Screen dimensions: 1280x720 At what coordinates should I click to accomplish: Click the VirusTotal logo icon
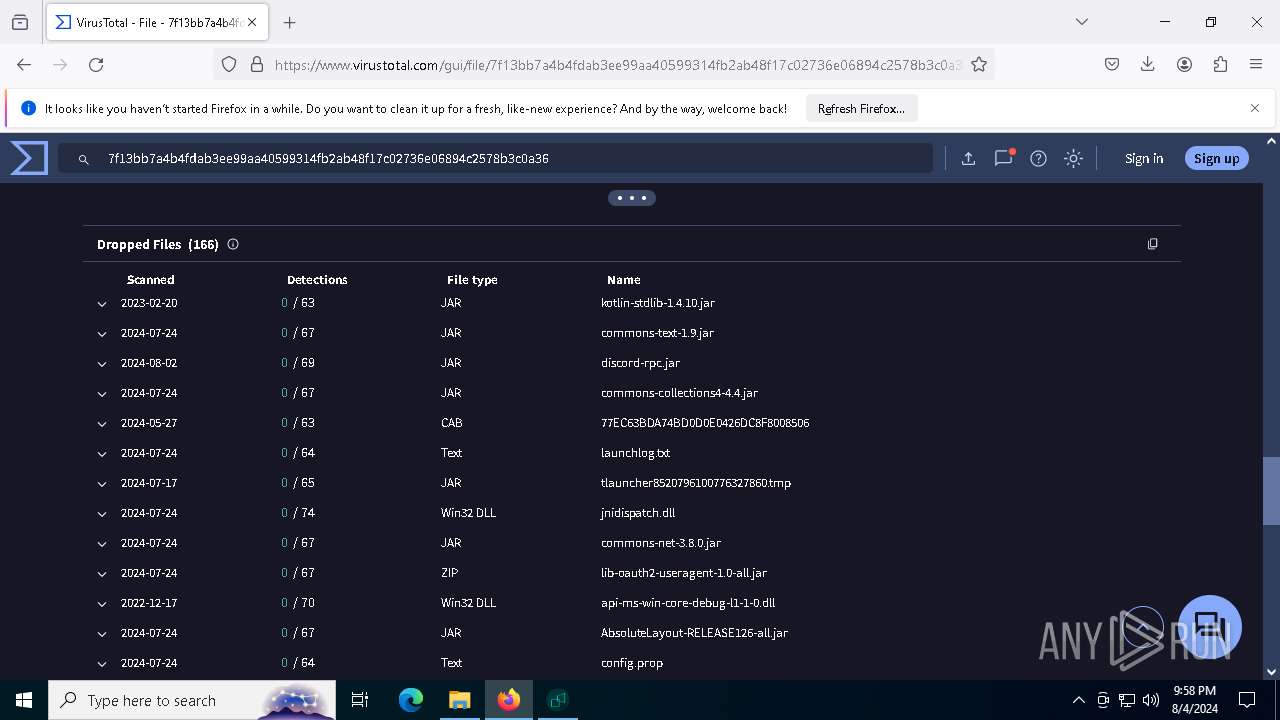[29, 158]
